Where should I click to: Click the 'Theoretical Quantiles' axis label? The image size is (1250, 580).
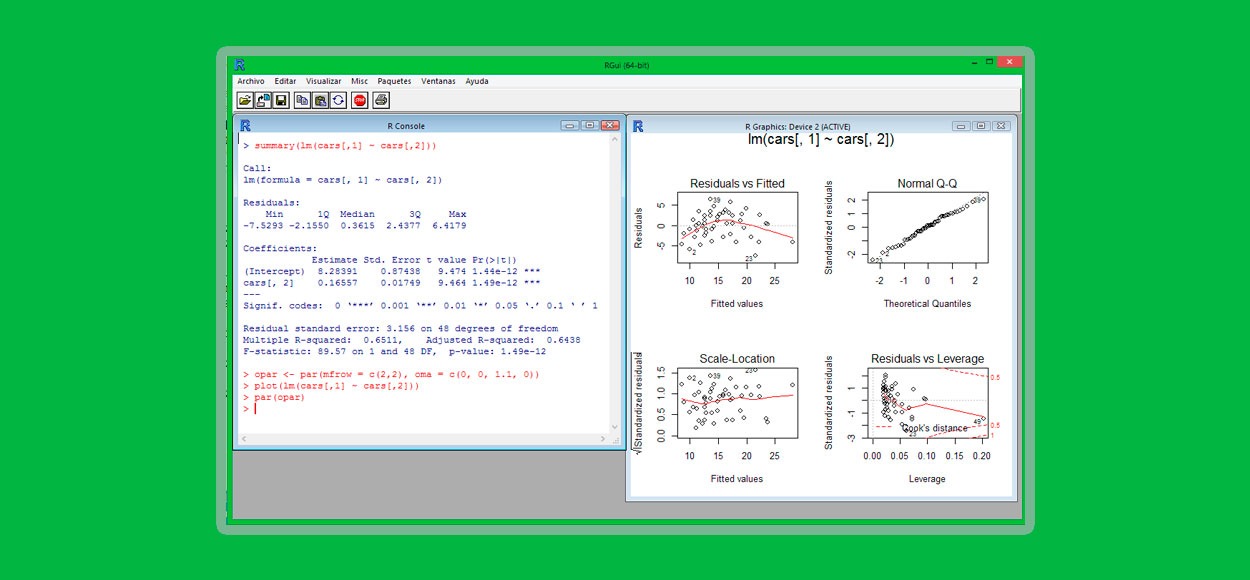click(927, 304)
